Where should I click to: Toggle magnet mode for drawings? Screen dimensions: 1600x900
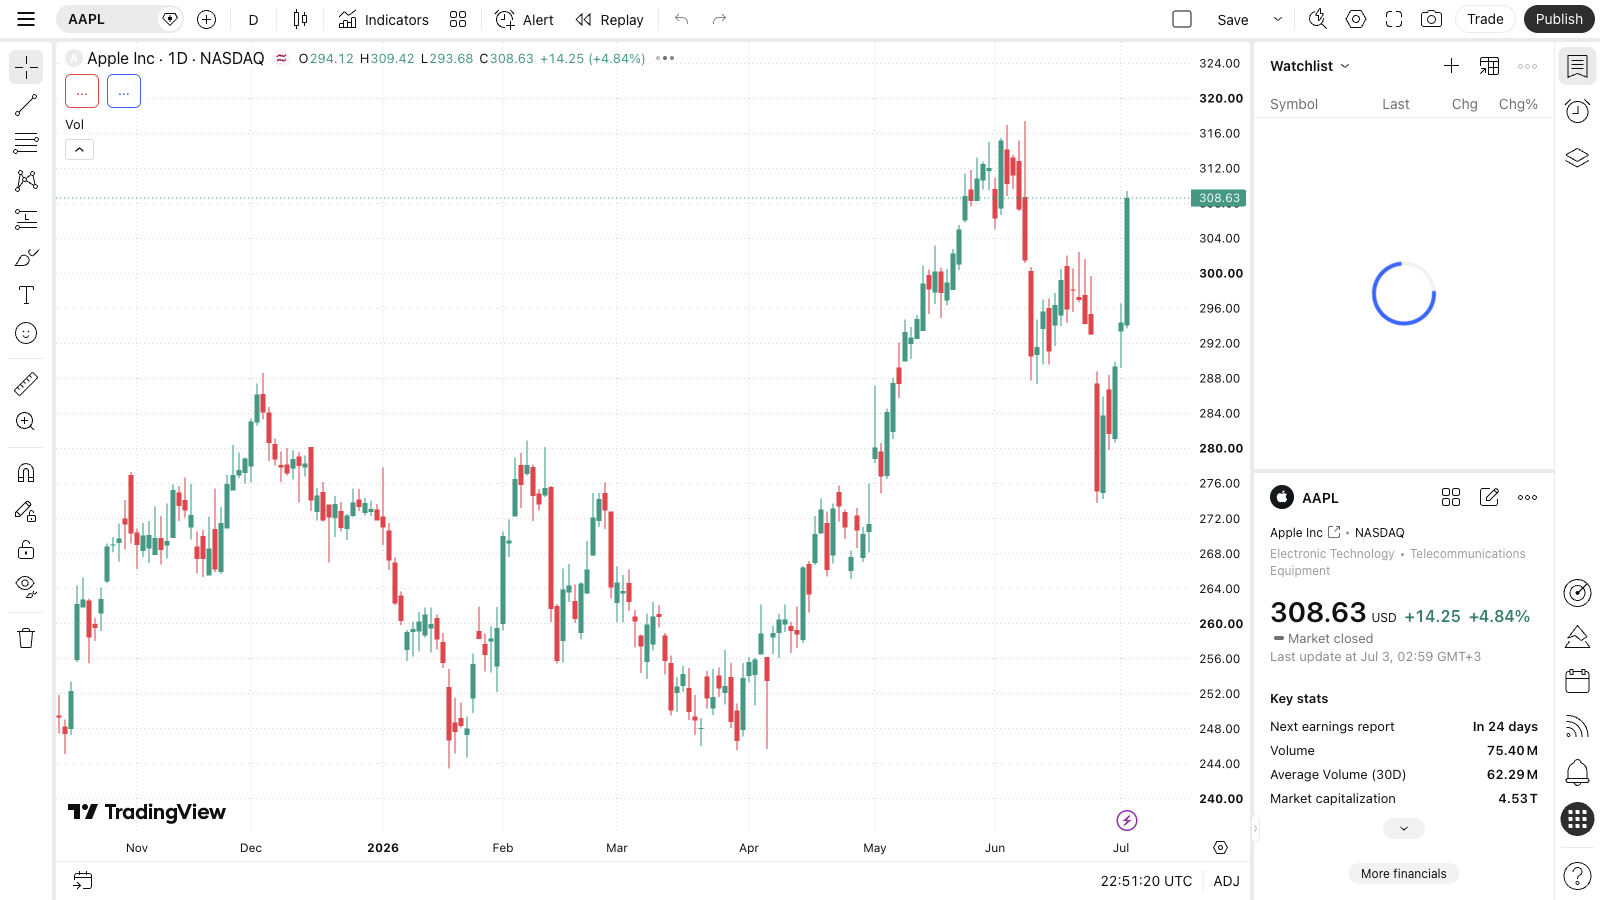coord(26,472)
